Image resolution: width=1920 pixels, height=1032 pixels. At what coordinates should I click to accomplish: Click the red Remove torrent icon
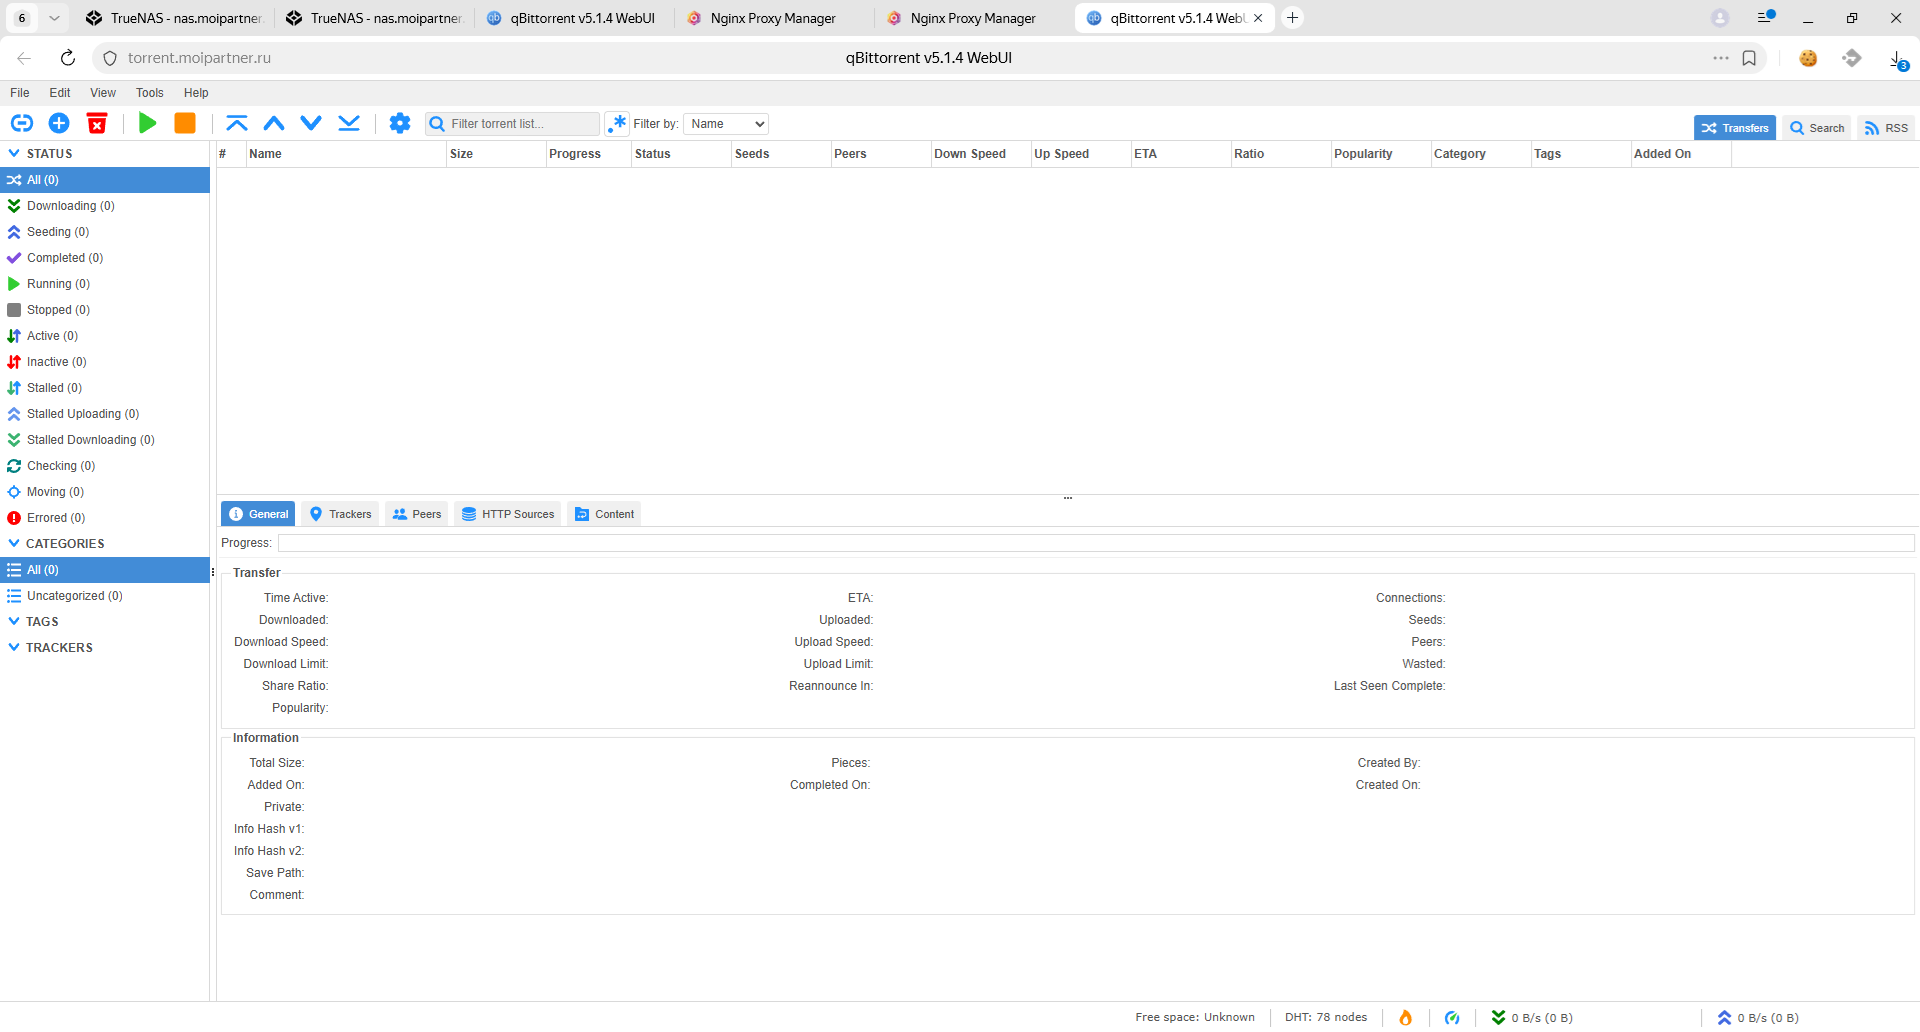[x=97, y=123]
